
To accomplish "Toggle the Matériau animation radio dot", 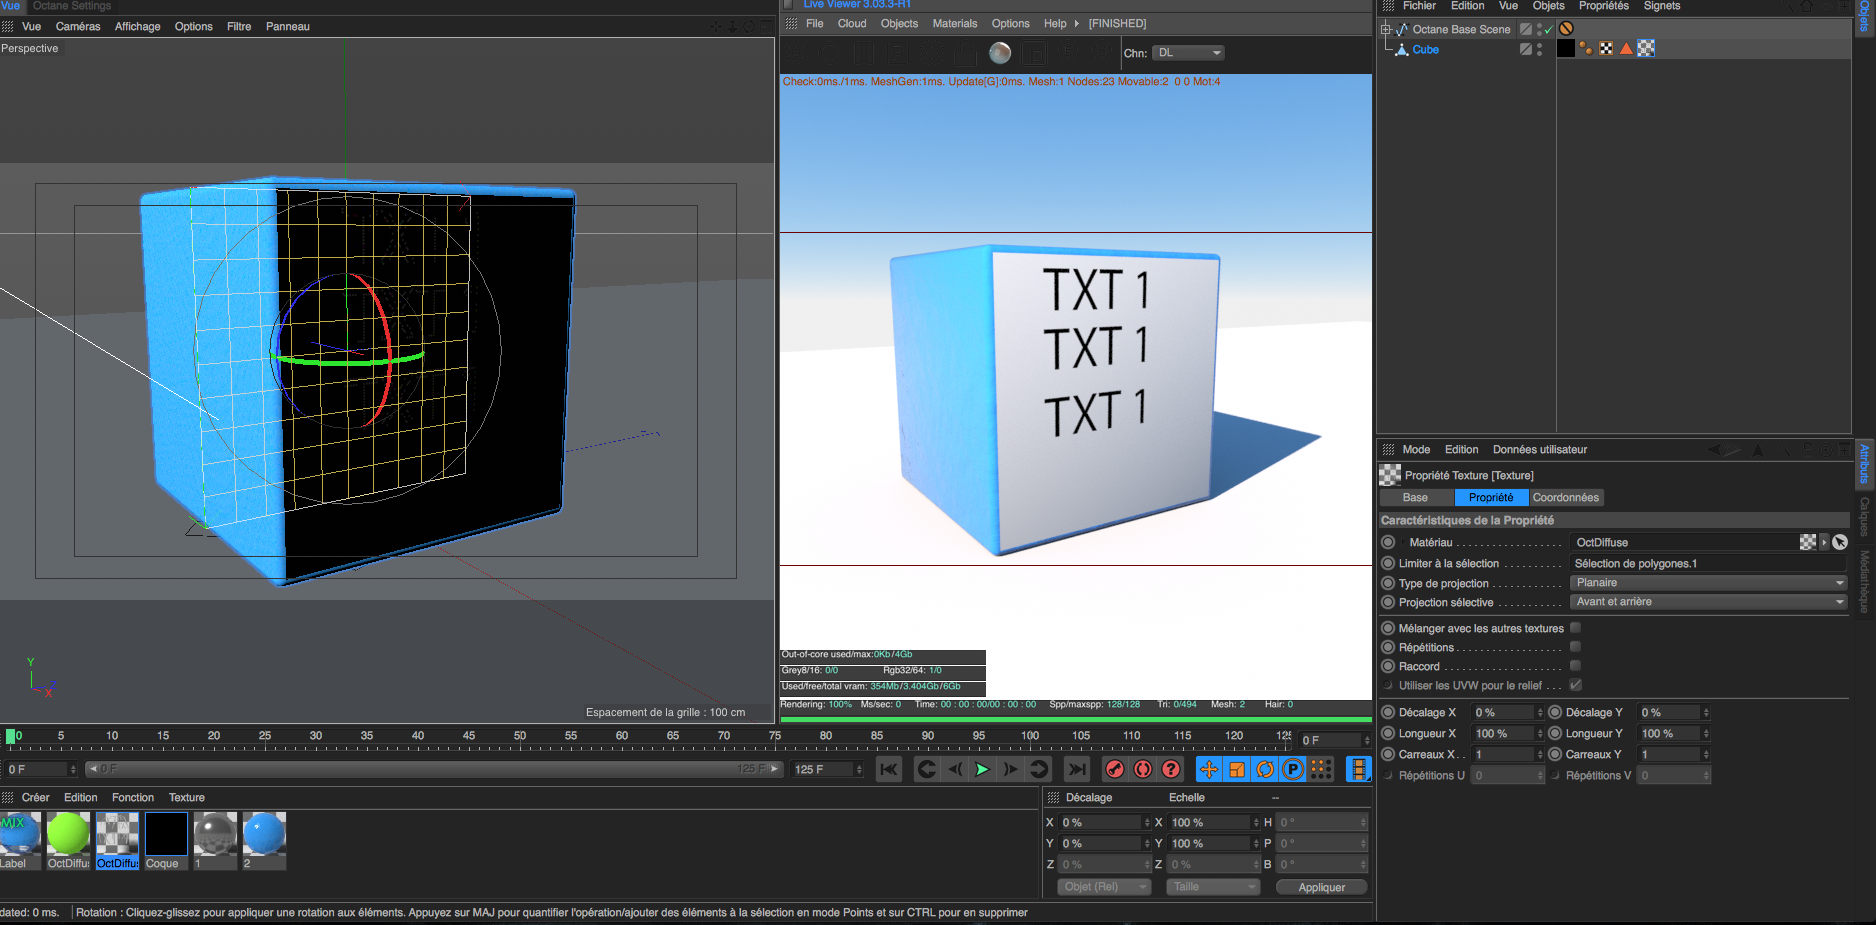I will pos(1388,542).
